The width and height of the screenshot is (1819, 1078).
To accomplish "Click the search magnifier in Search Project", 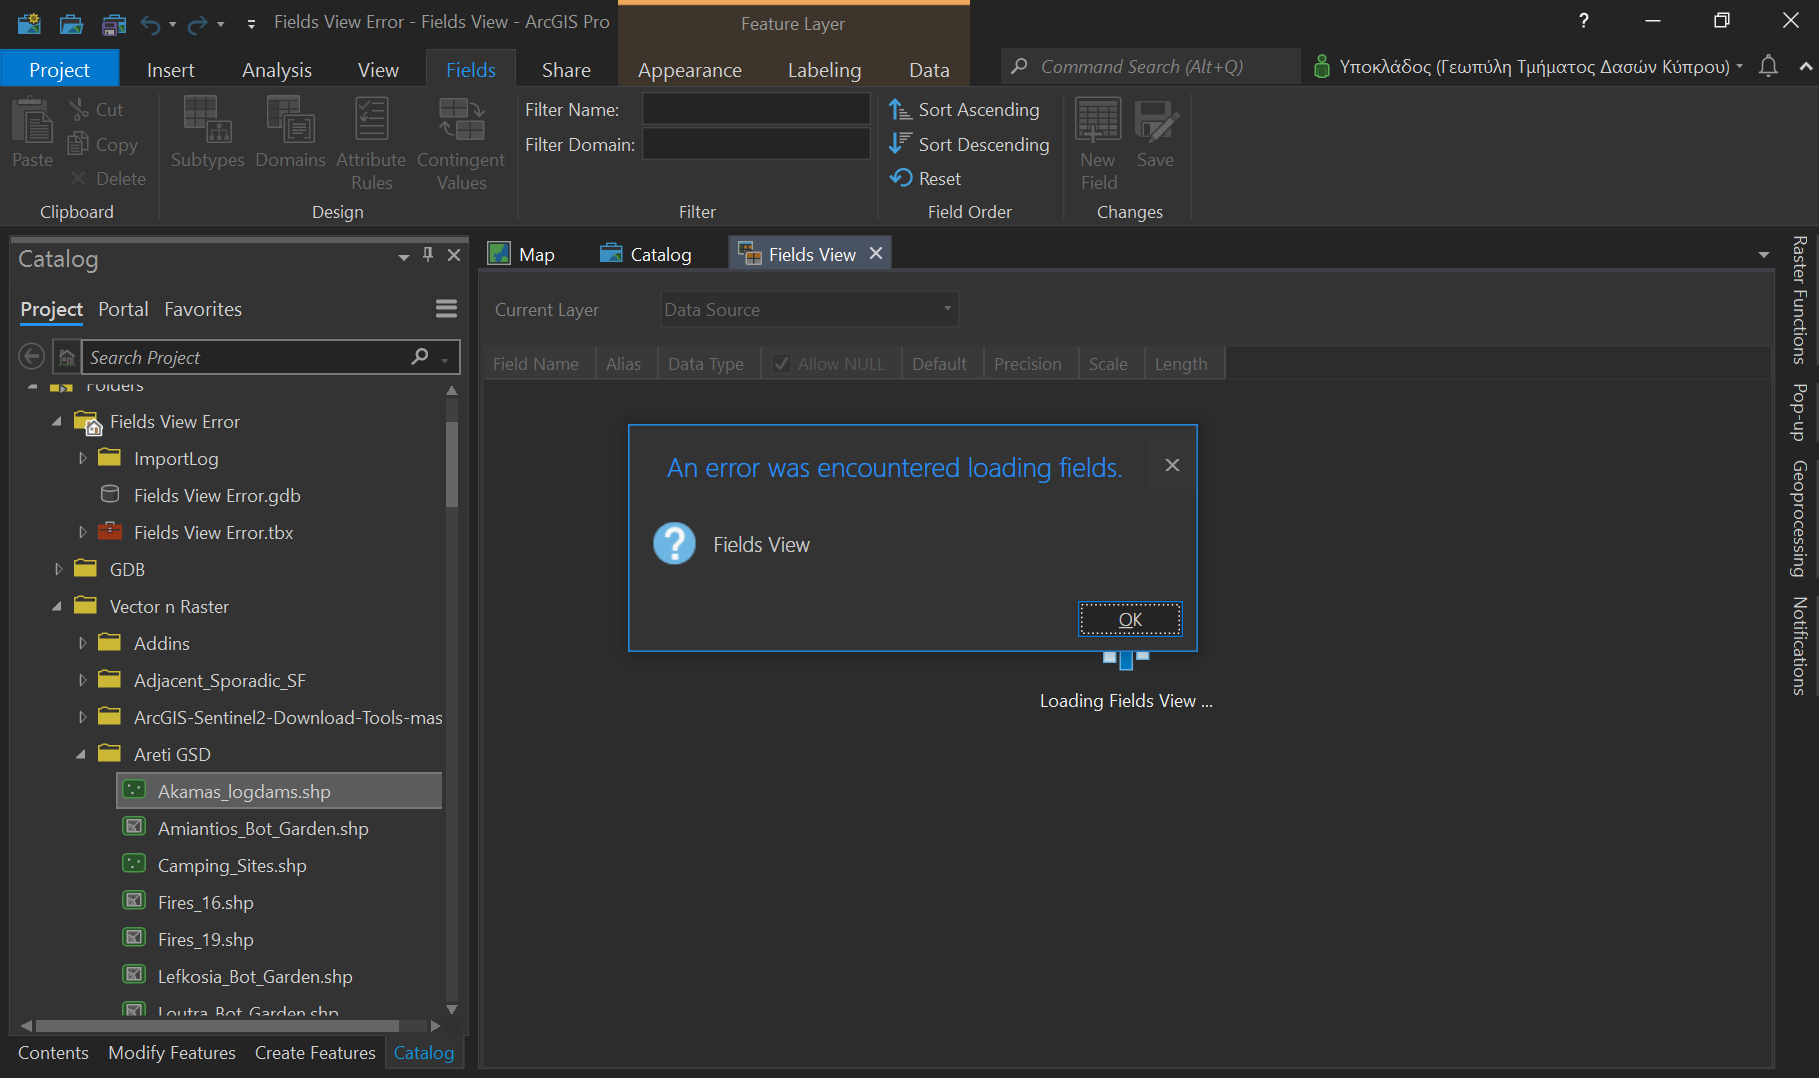I will [420, 357].
